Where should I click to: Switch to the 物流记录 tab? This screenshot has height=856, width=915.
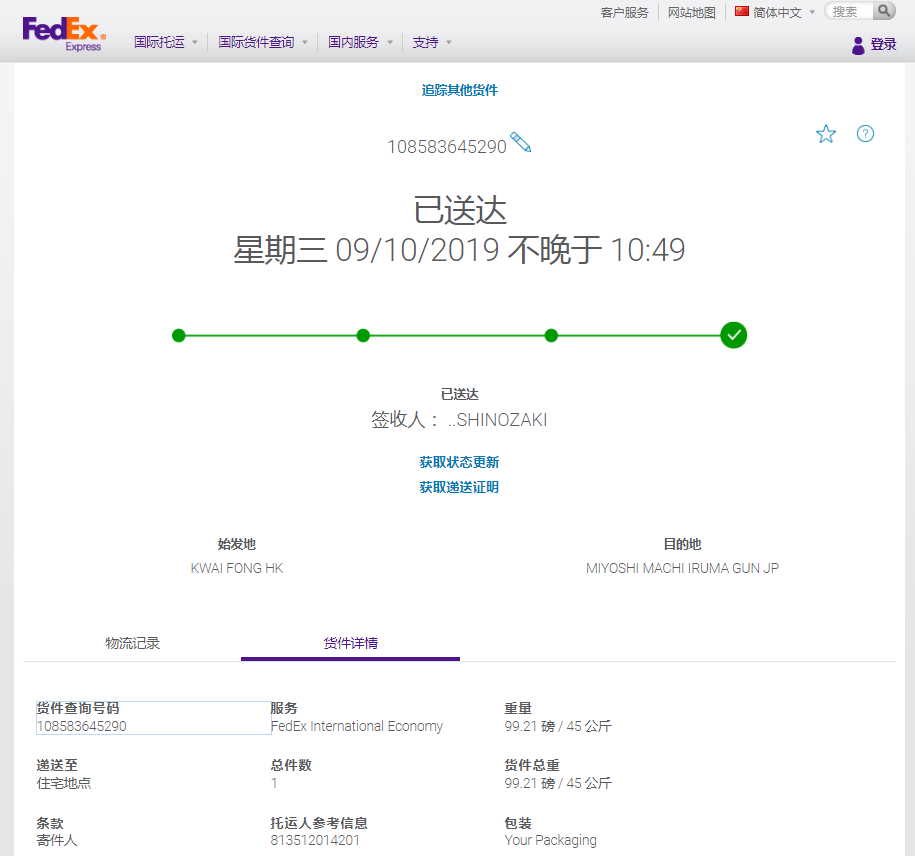132,643
